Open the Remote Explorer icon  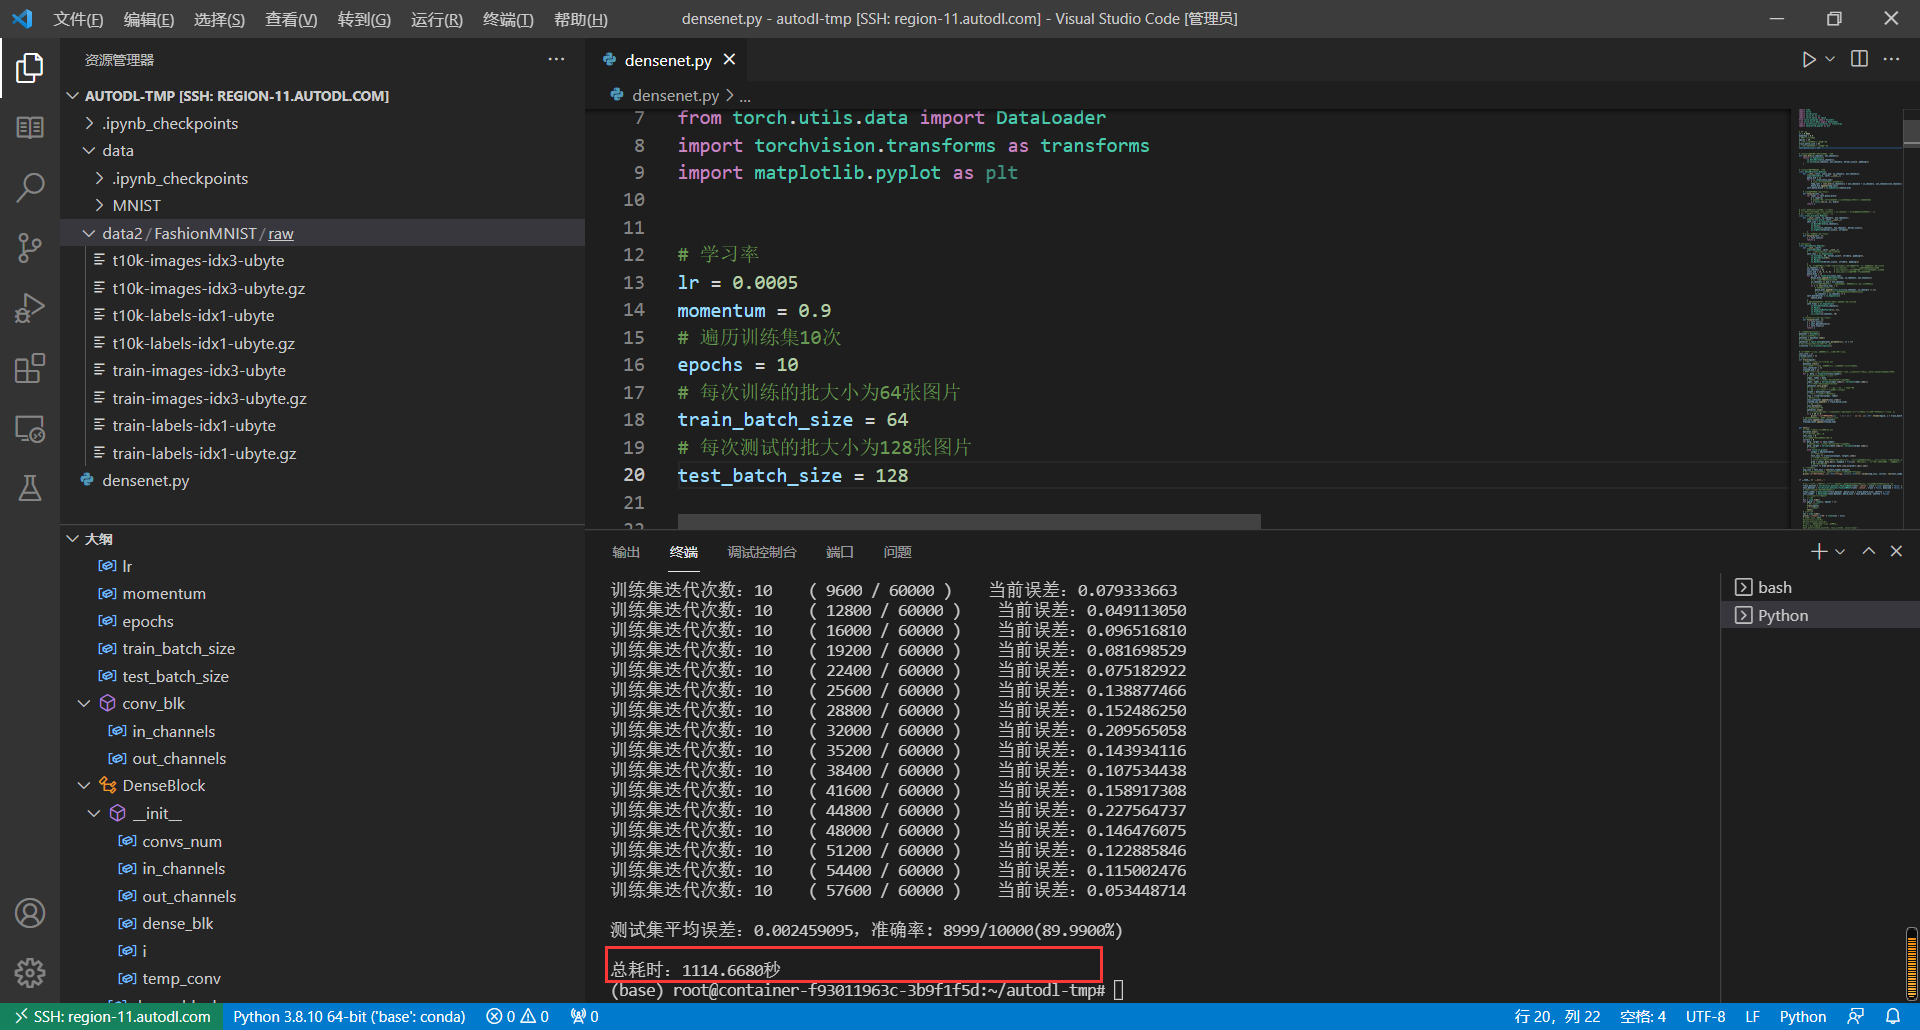[30, 428]
